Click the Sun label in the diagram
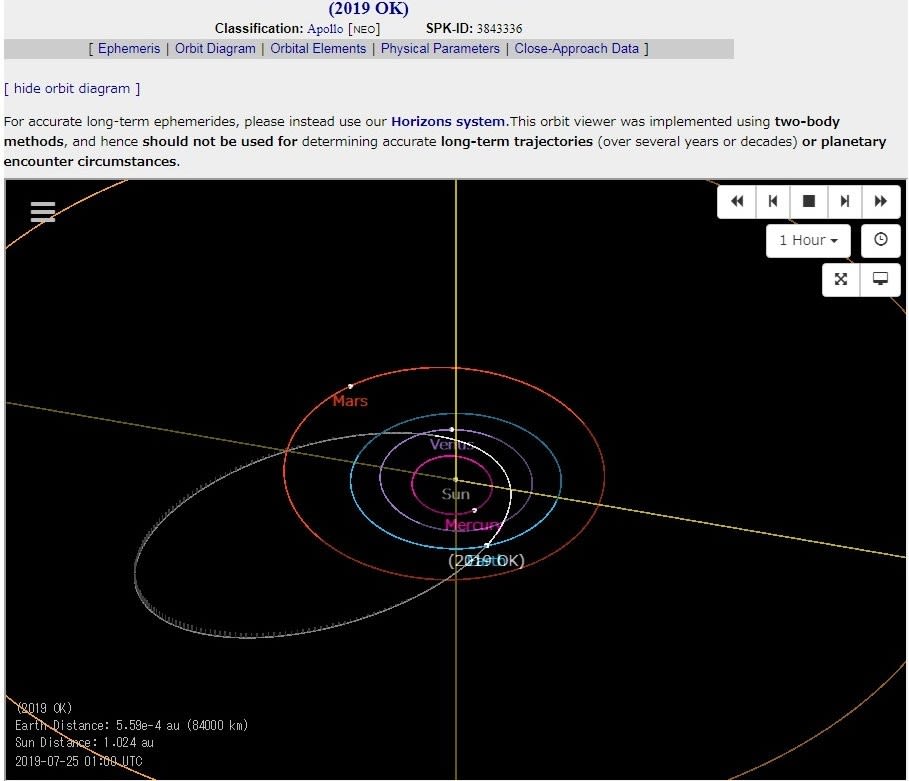909x781 pixels. point(456,494)
